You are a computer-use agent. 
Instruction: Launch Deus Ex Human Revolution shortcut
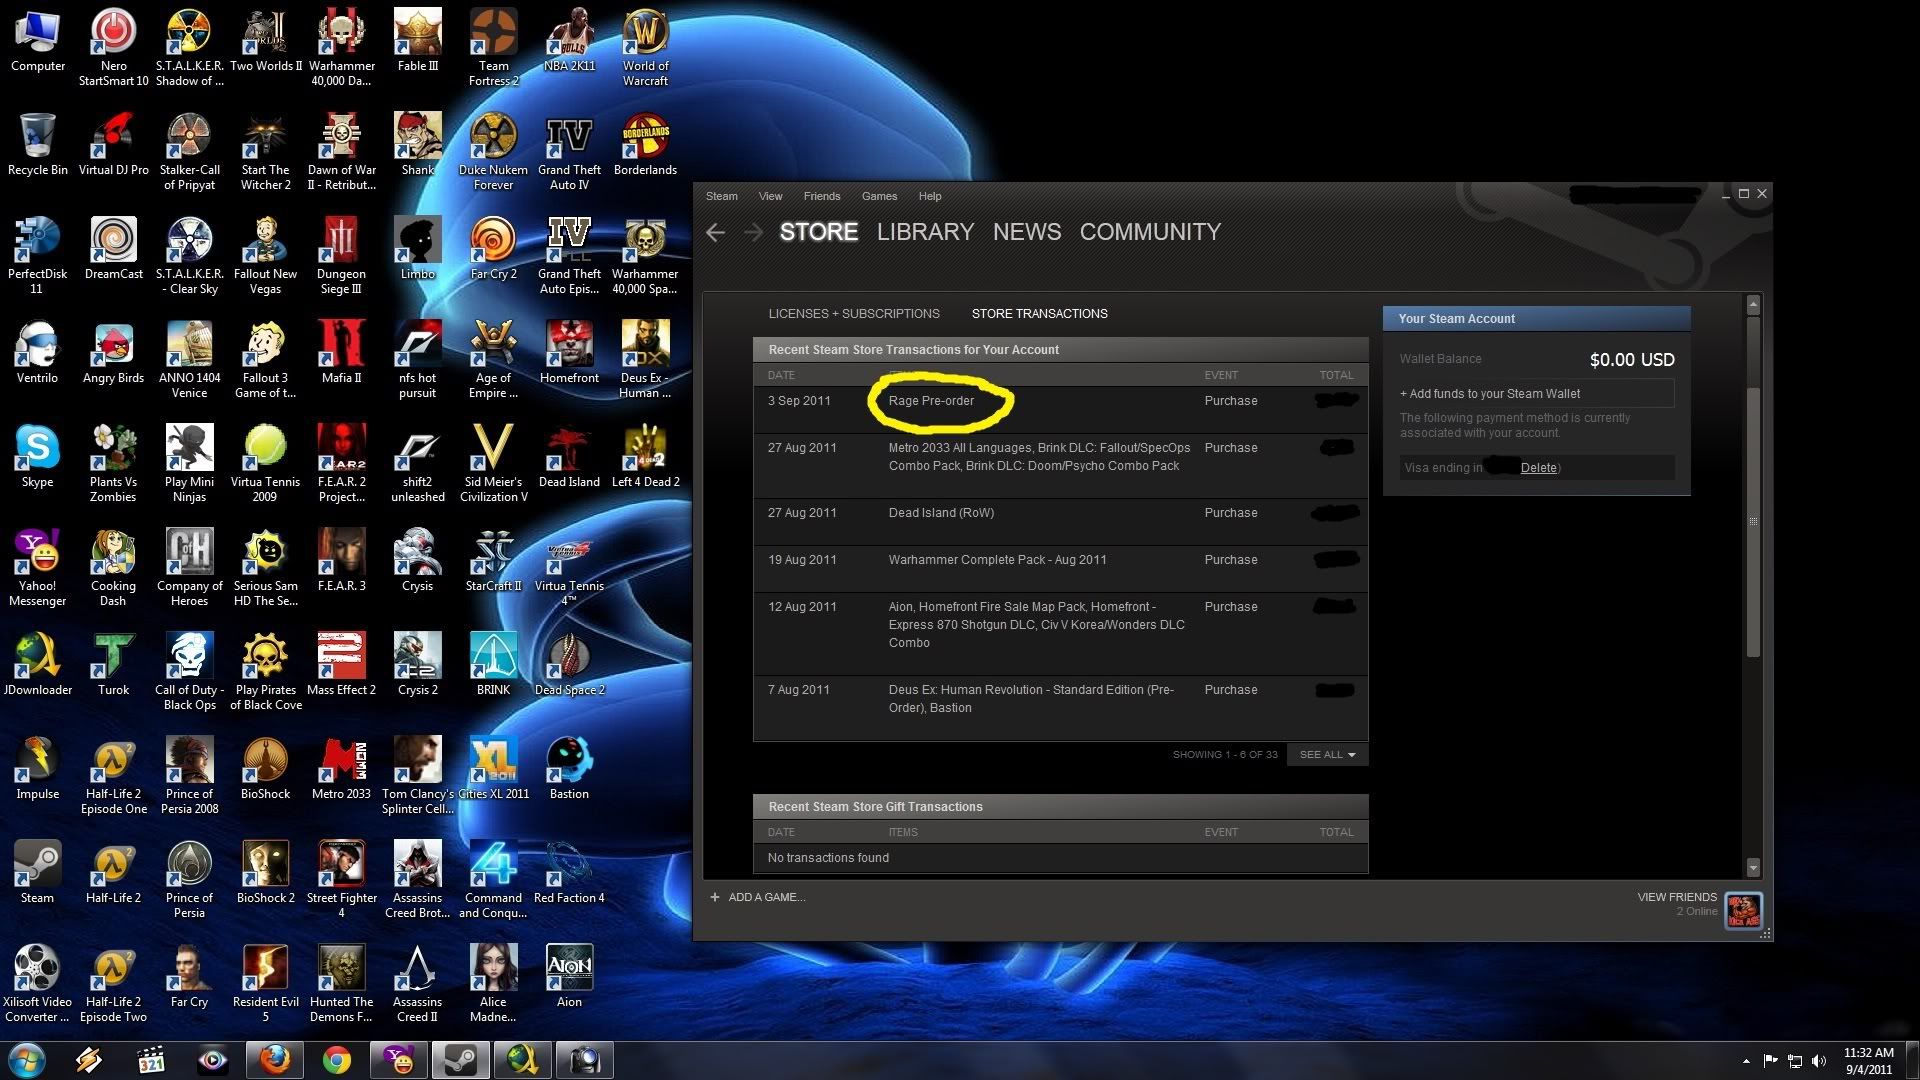pos(645,359)
